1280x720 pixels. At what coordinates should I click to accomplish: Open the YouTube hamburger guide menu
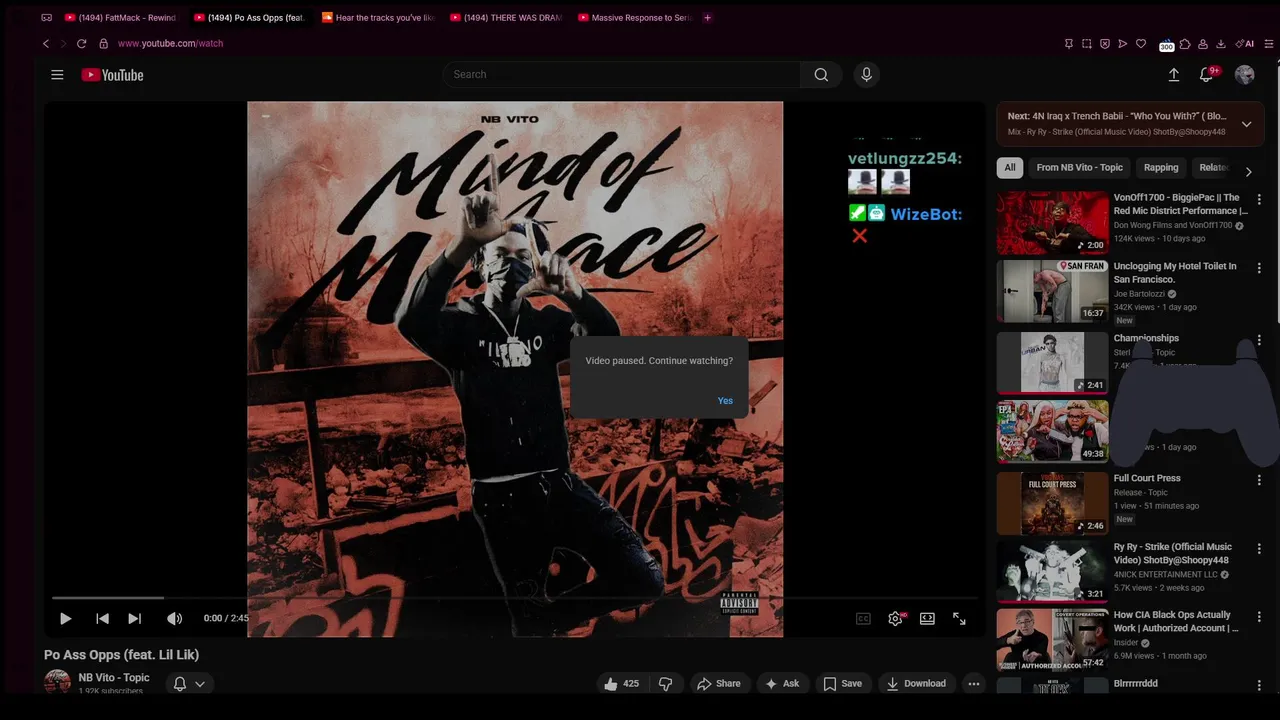pyautogui.click(x=57, y=75)
